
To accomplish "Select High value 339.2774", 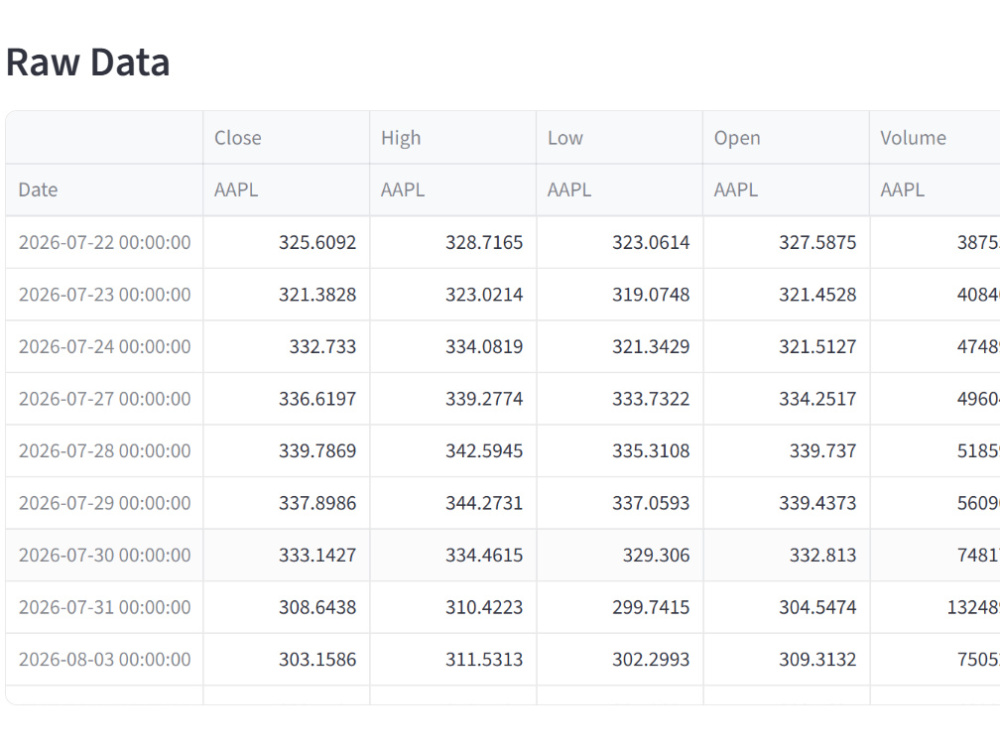I will [x=453, y=399].
